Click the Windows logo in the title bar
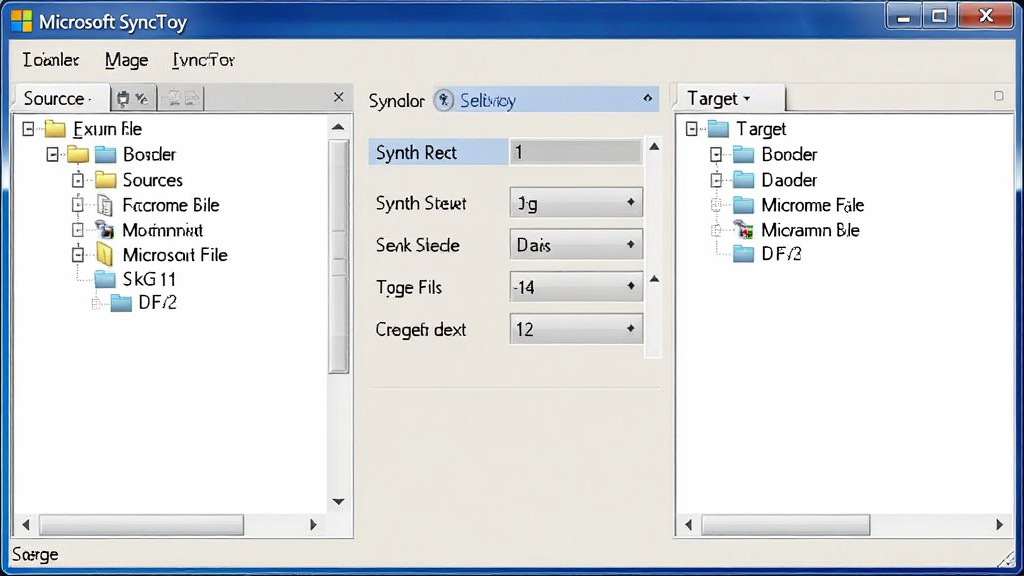Image resolution: width=1024 pixels, height=576 pixels. (x=21, y=21)
